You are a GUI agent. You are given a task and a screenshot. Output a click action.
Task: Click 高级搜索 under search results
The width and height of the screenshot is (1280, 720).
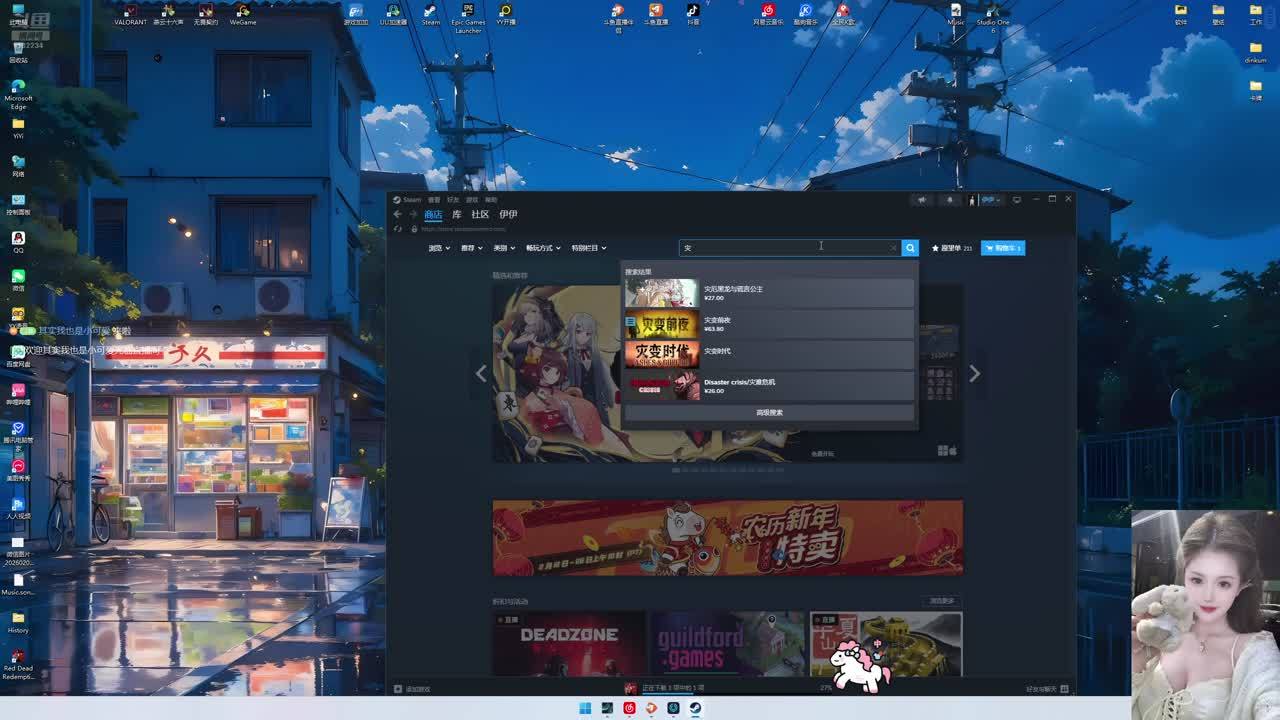click(x=769, y=412)
